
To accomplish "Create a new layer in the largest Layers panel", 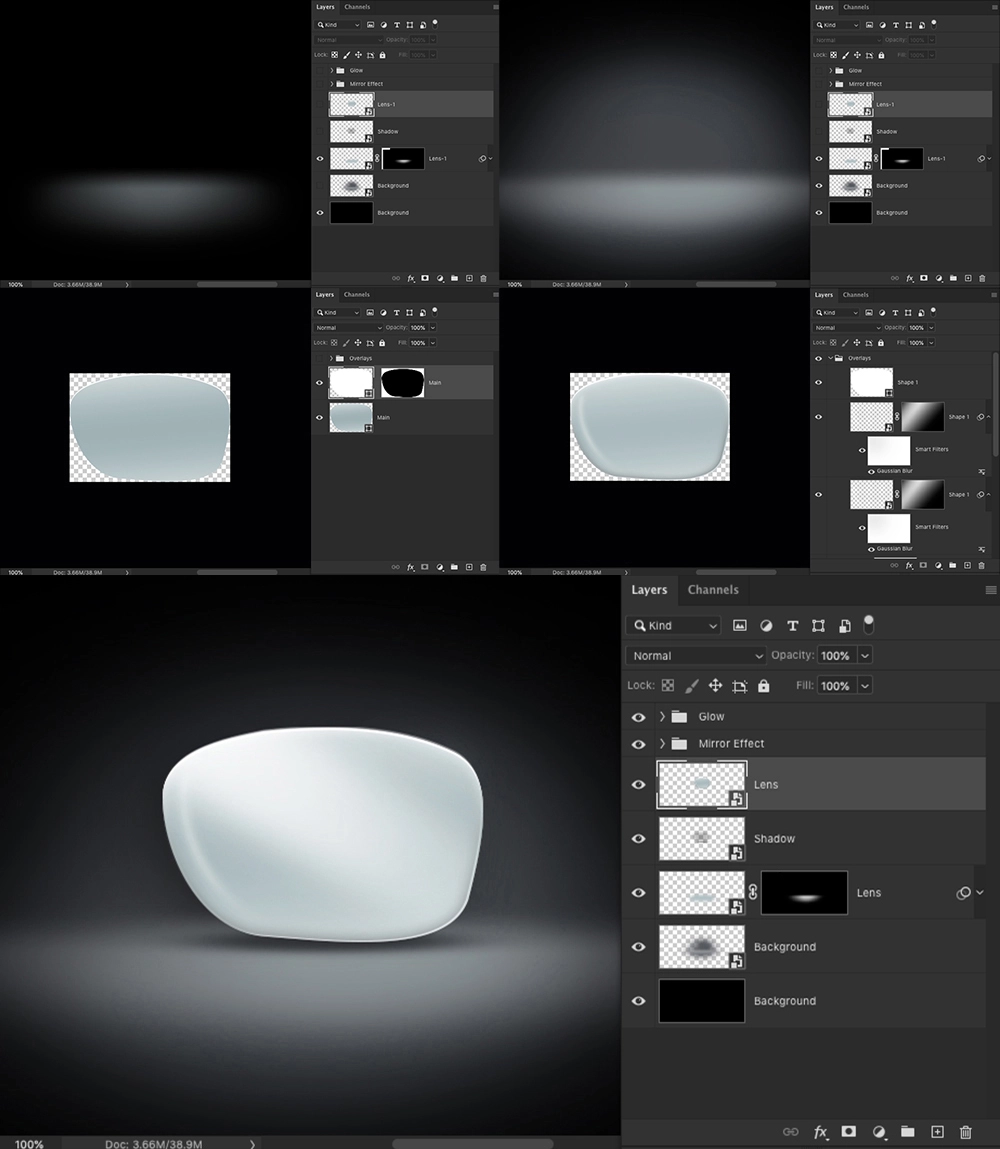I will tap(937, 1132).
